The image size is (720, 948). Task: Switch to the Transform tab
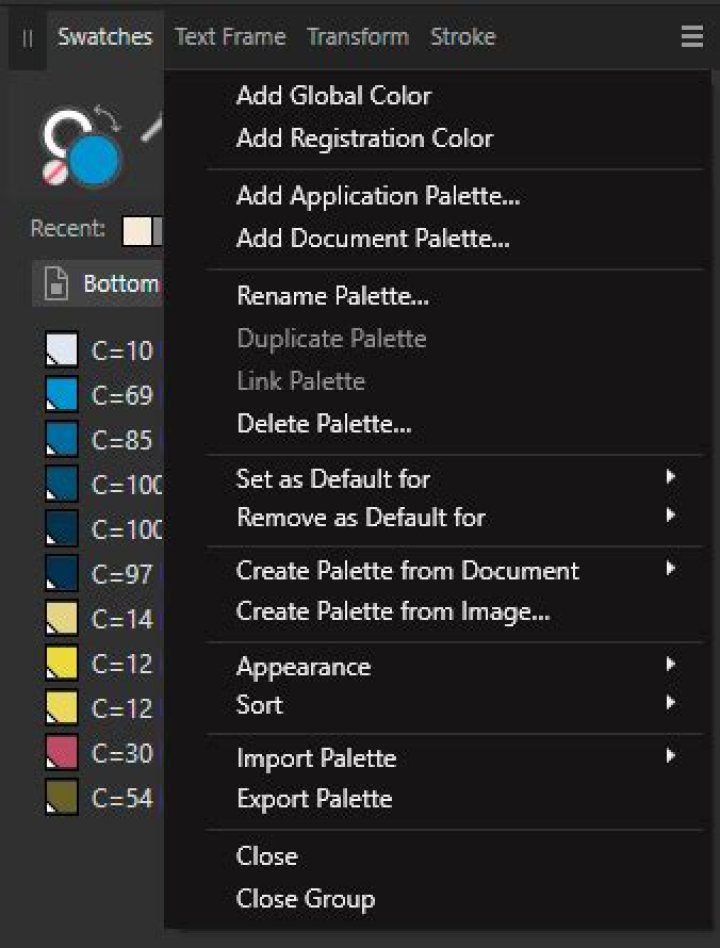[x=358, y=37]
